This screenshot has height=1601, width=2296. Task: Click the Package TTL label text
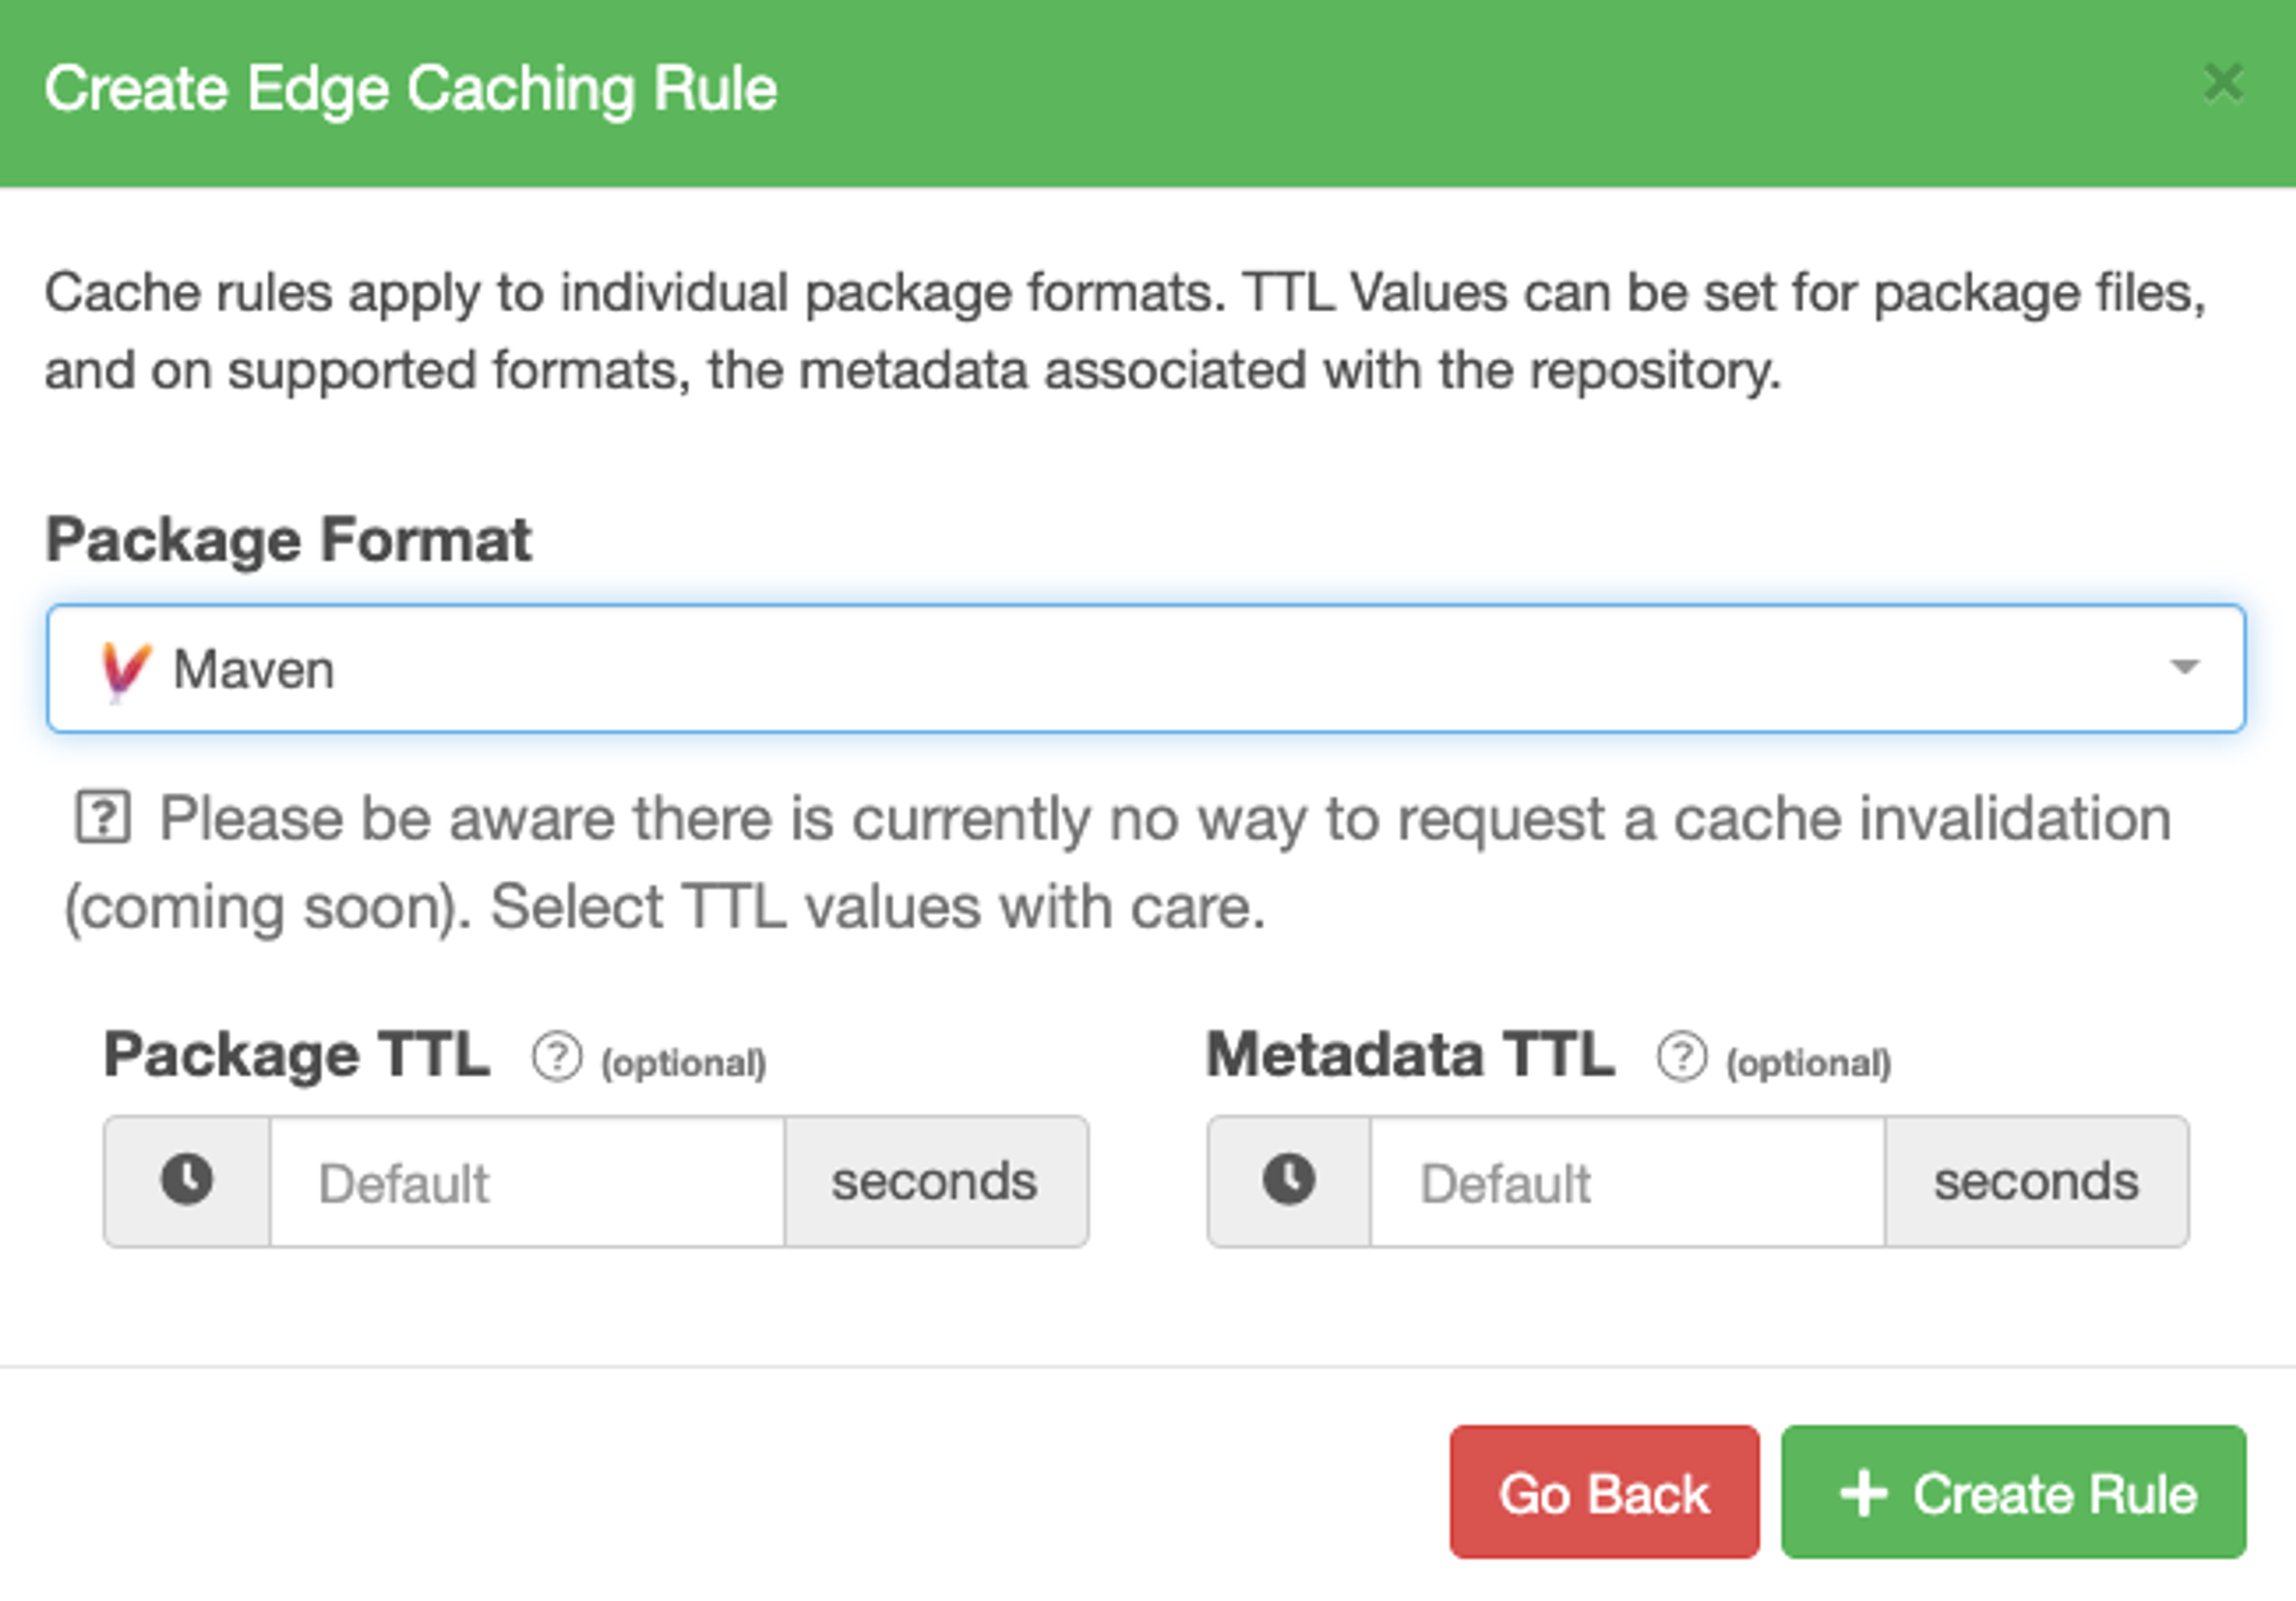point(297,1054)
